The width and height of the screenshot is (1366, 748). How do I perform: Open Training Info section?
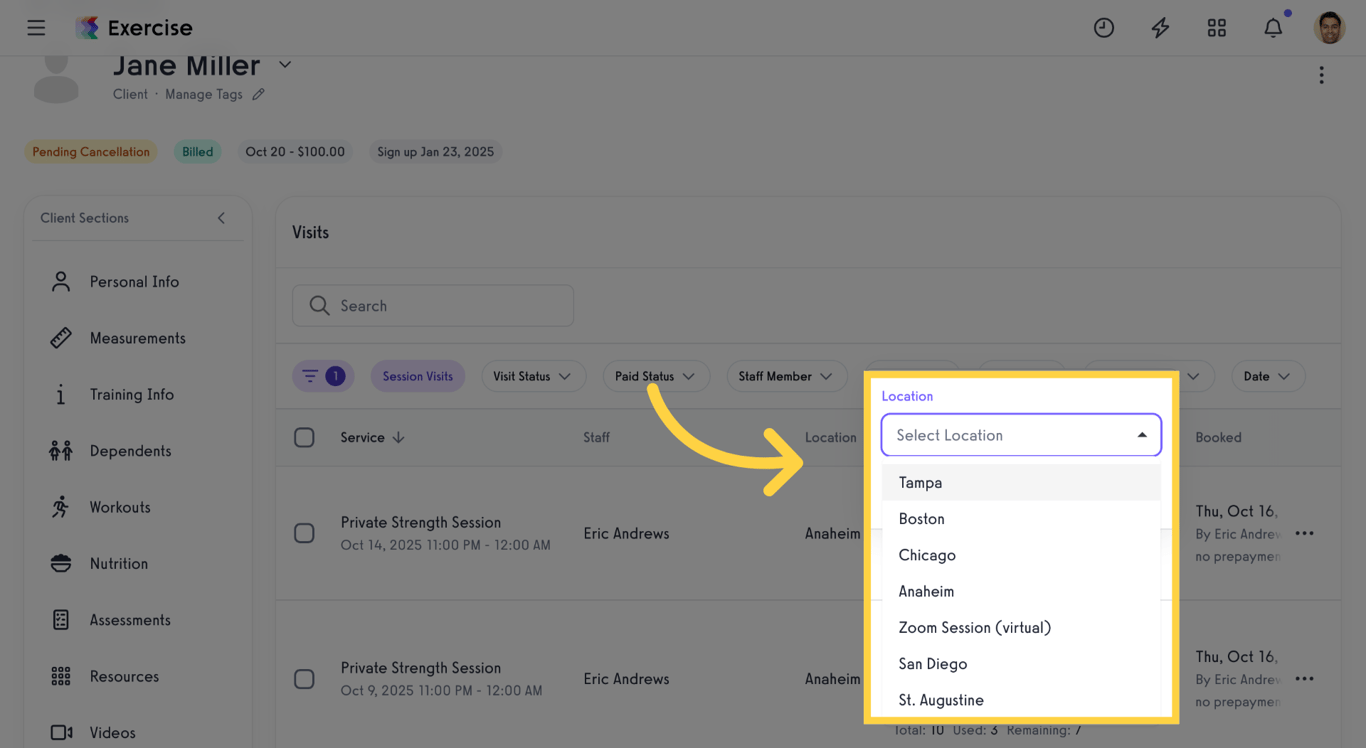tap(134, 395)
